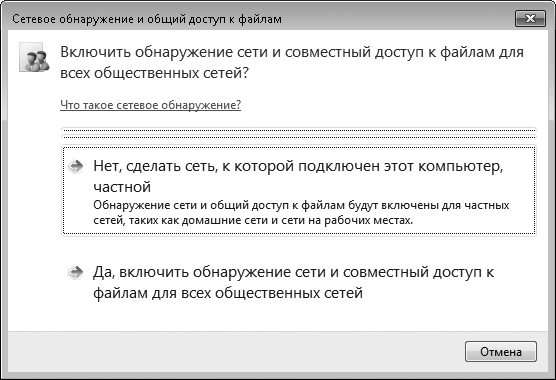Click gray footer area left of "Отмена"
556x380 pixels.
234,352
